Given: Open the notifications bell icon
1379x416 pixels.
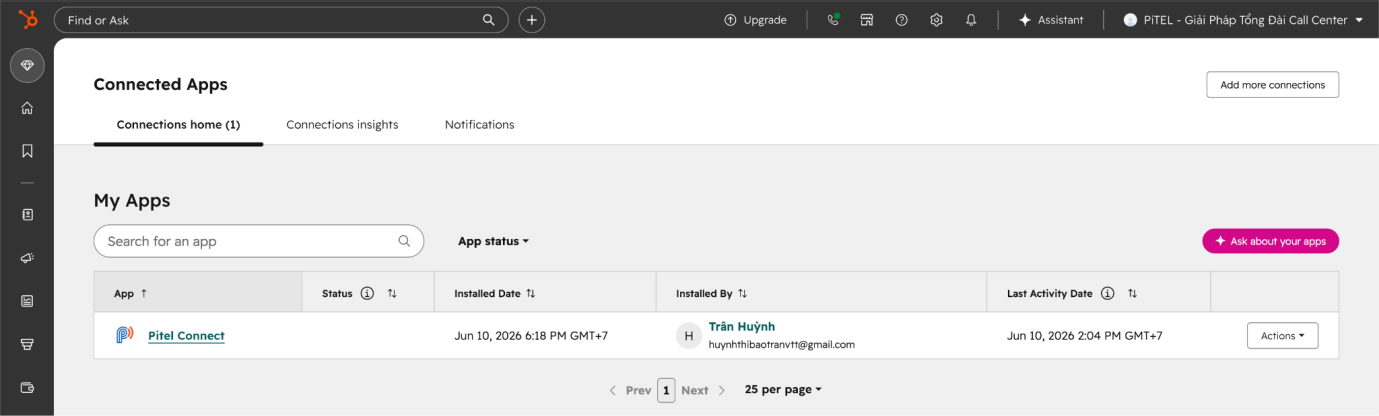Looking at the screenshot, I should pyautogui.click(x=971, y=19).
